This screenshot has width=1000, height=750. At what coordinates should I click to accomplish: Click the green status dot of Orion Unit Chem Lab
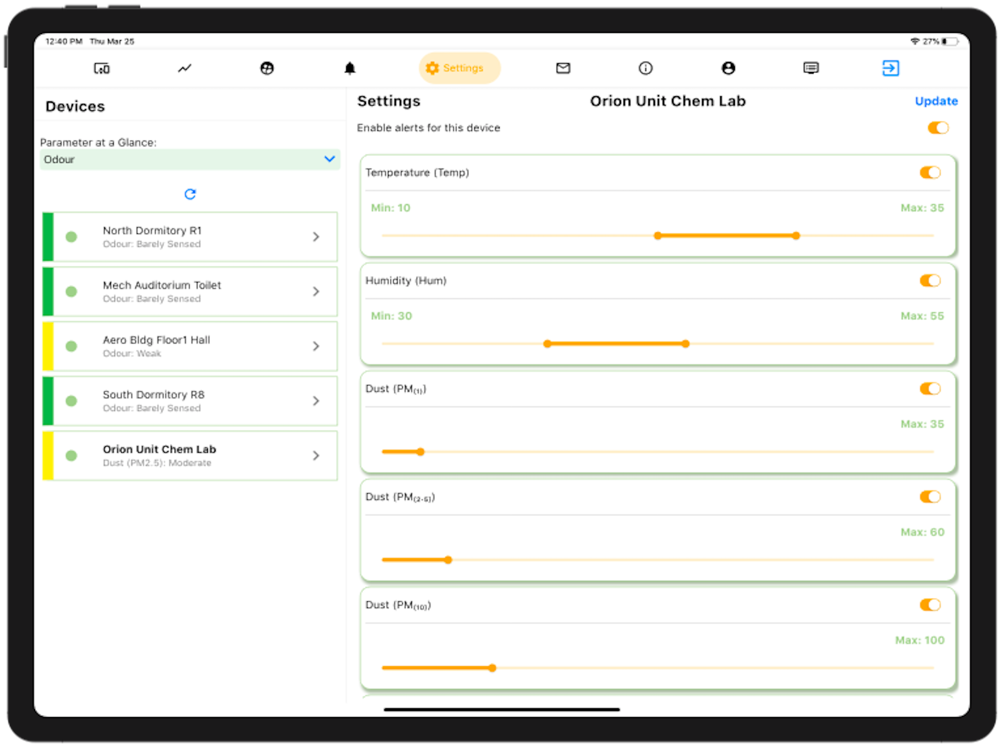[71, 456]
